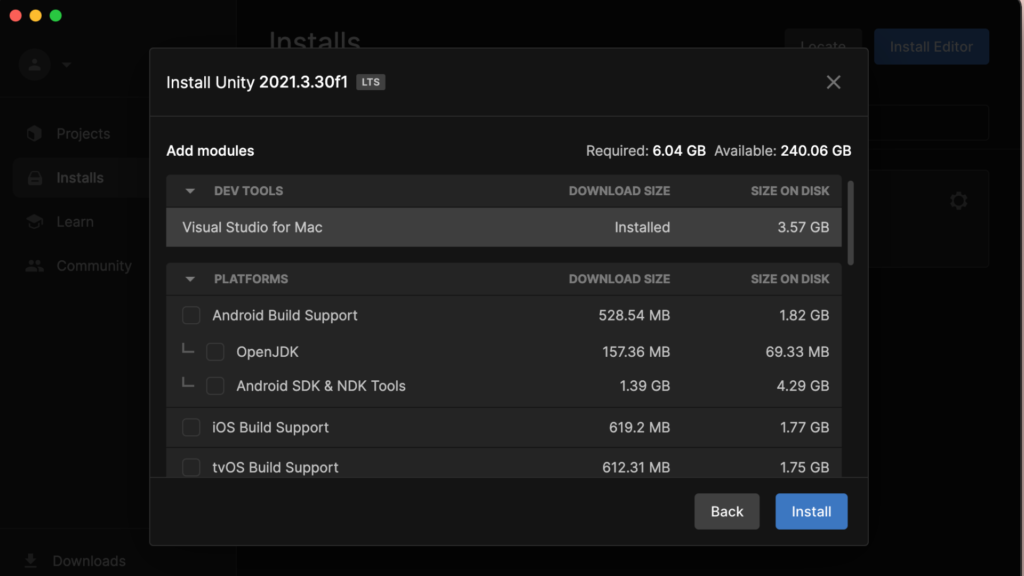Open the account profile avatar

click(35, 65)
